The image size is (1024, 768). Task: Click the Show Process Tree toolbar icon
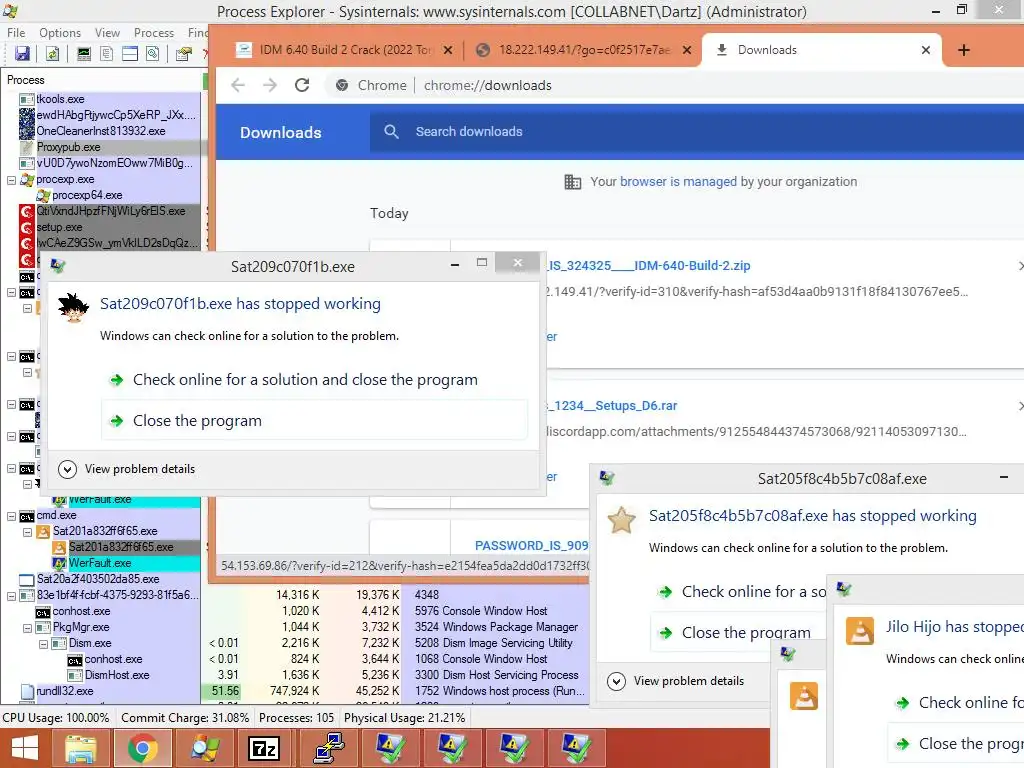[106, 54]
